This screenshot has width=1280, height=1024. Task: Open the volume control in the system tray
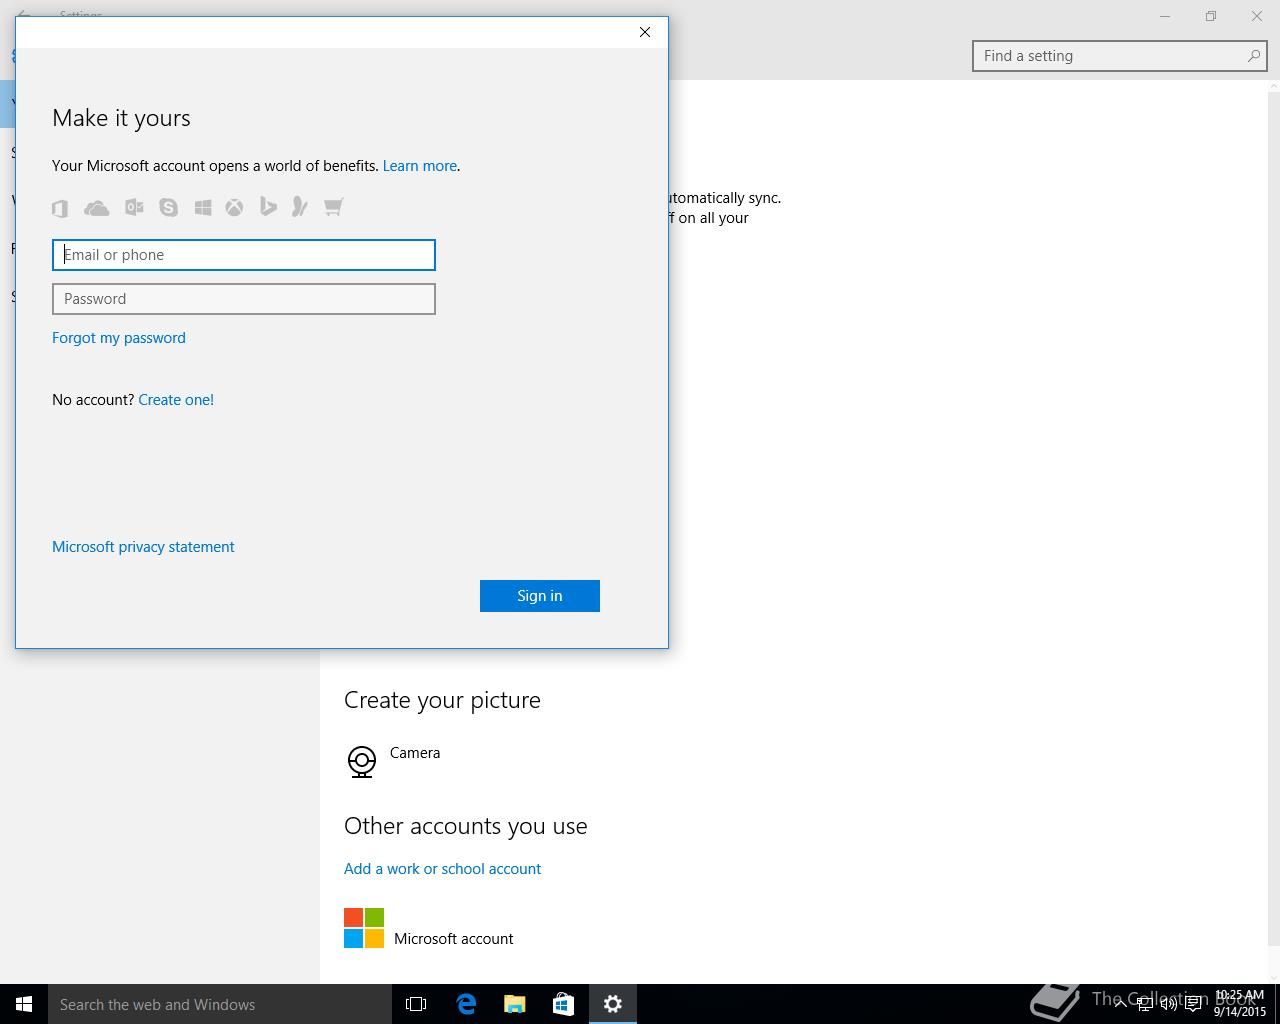point(1169,1004)
